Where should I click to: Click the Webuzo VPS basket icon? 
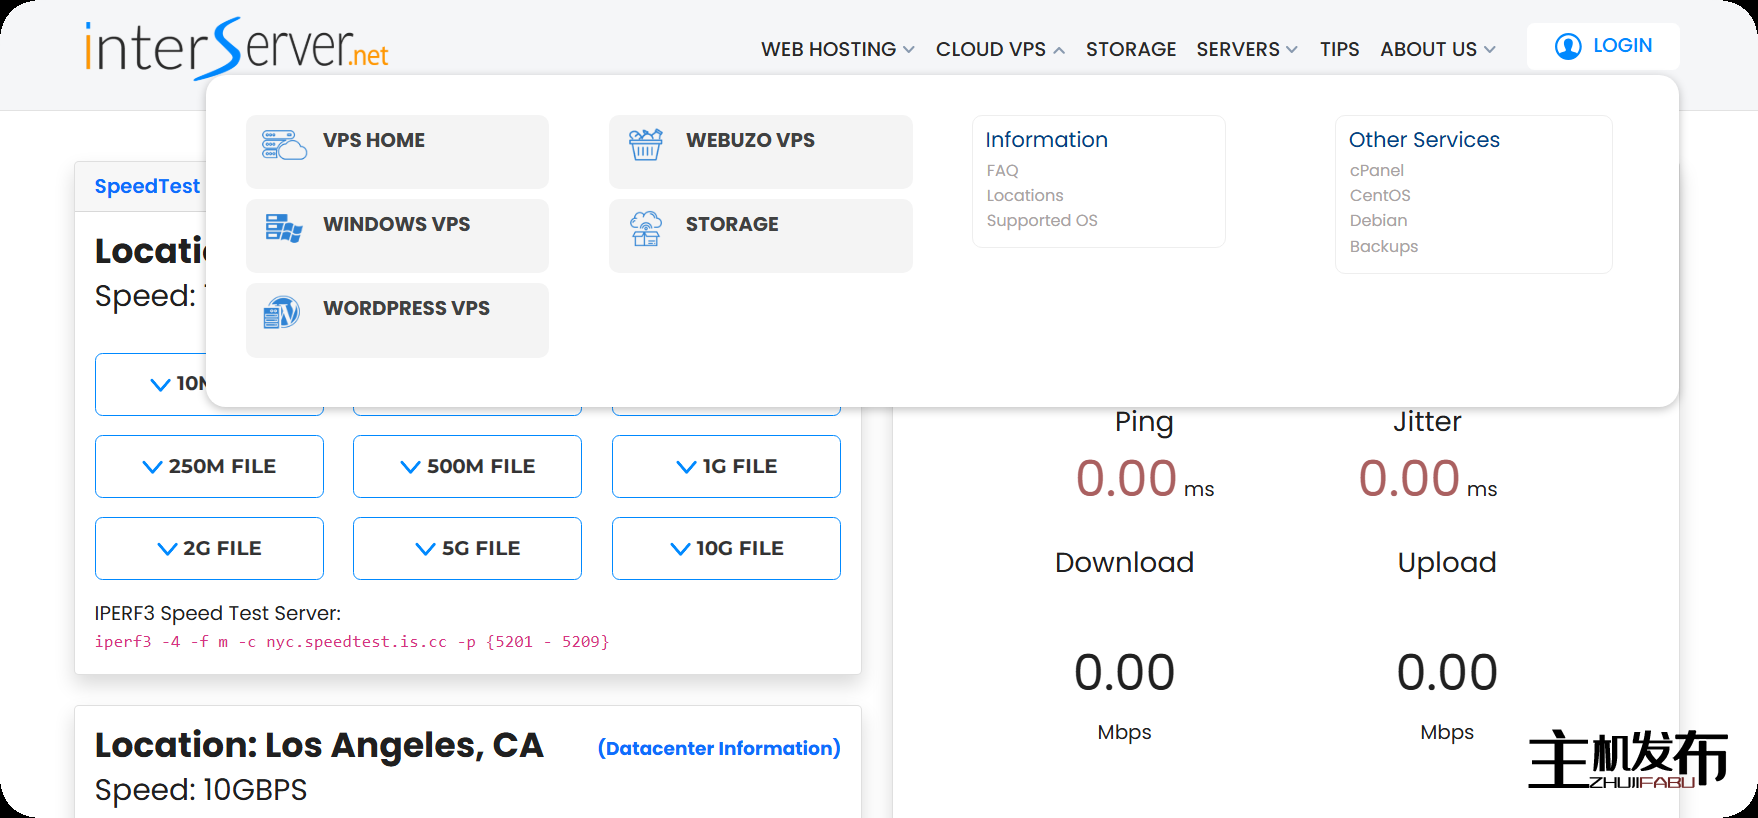(646, 145)
